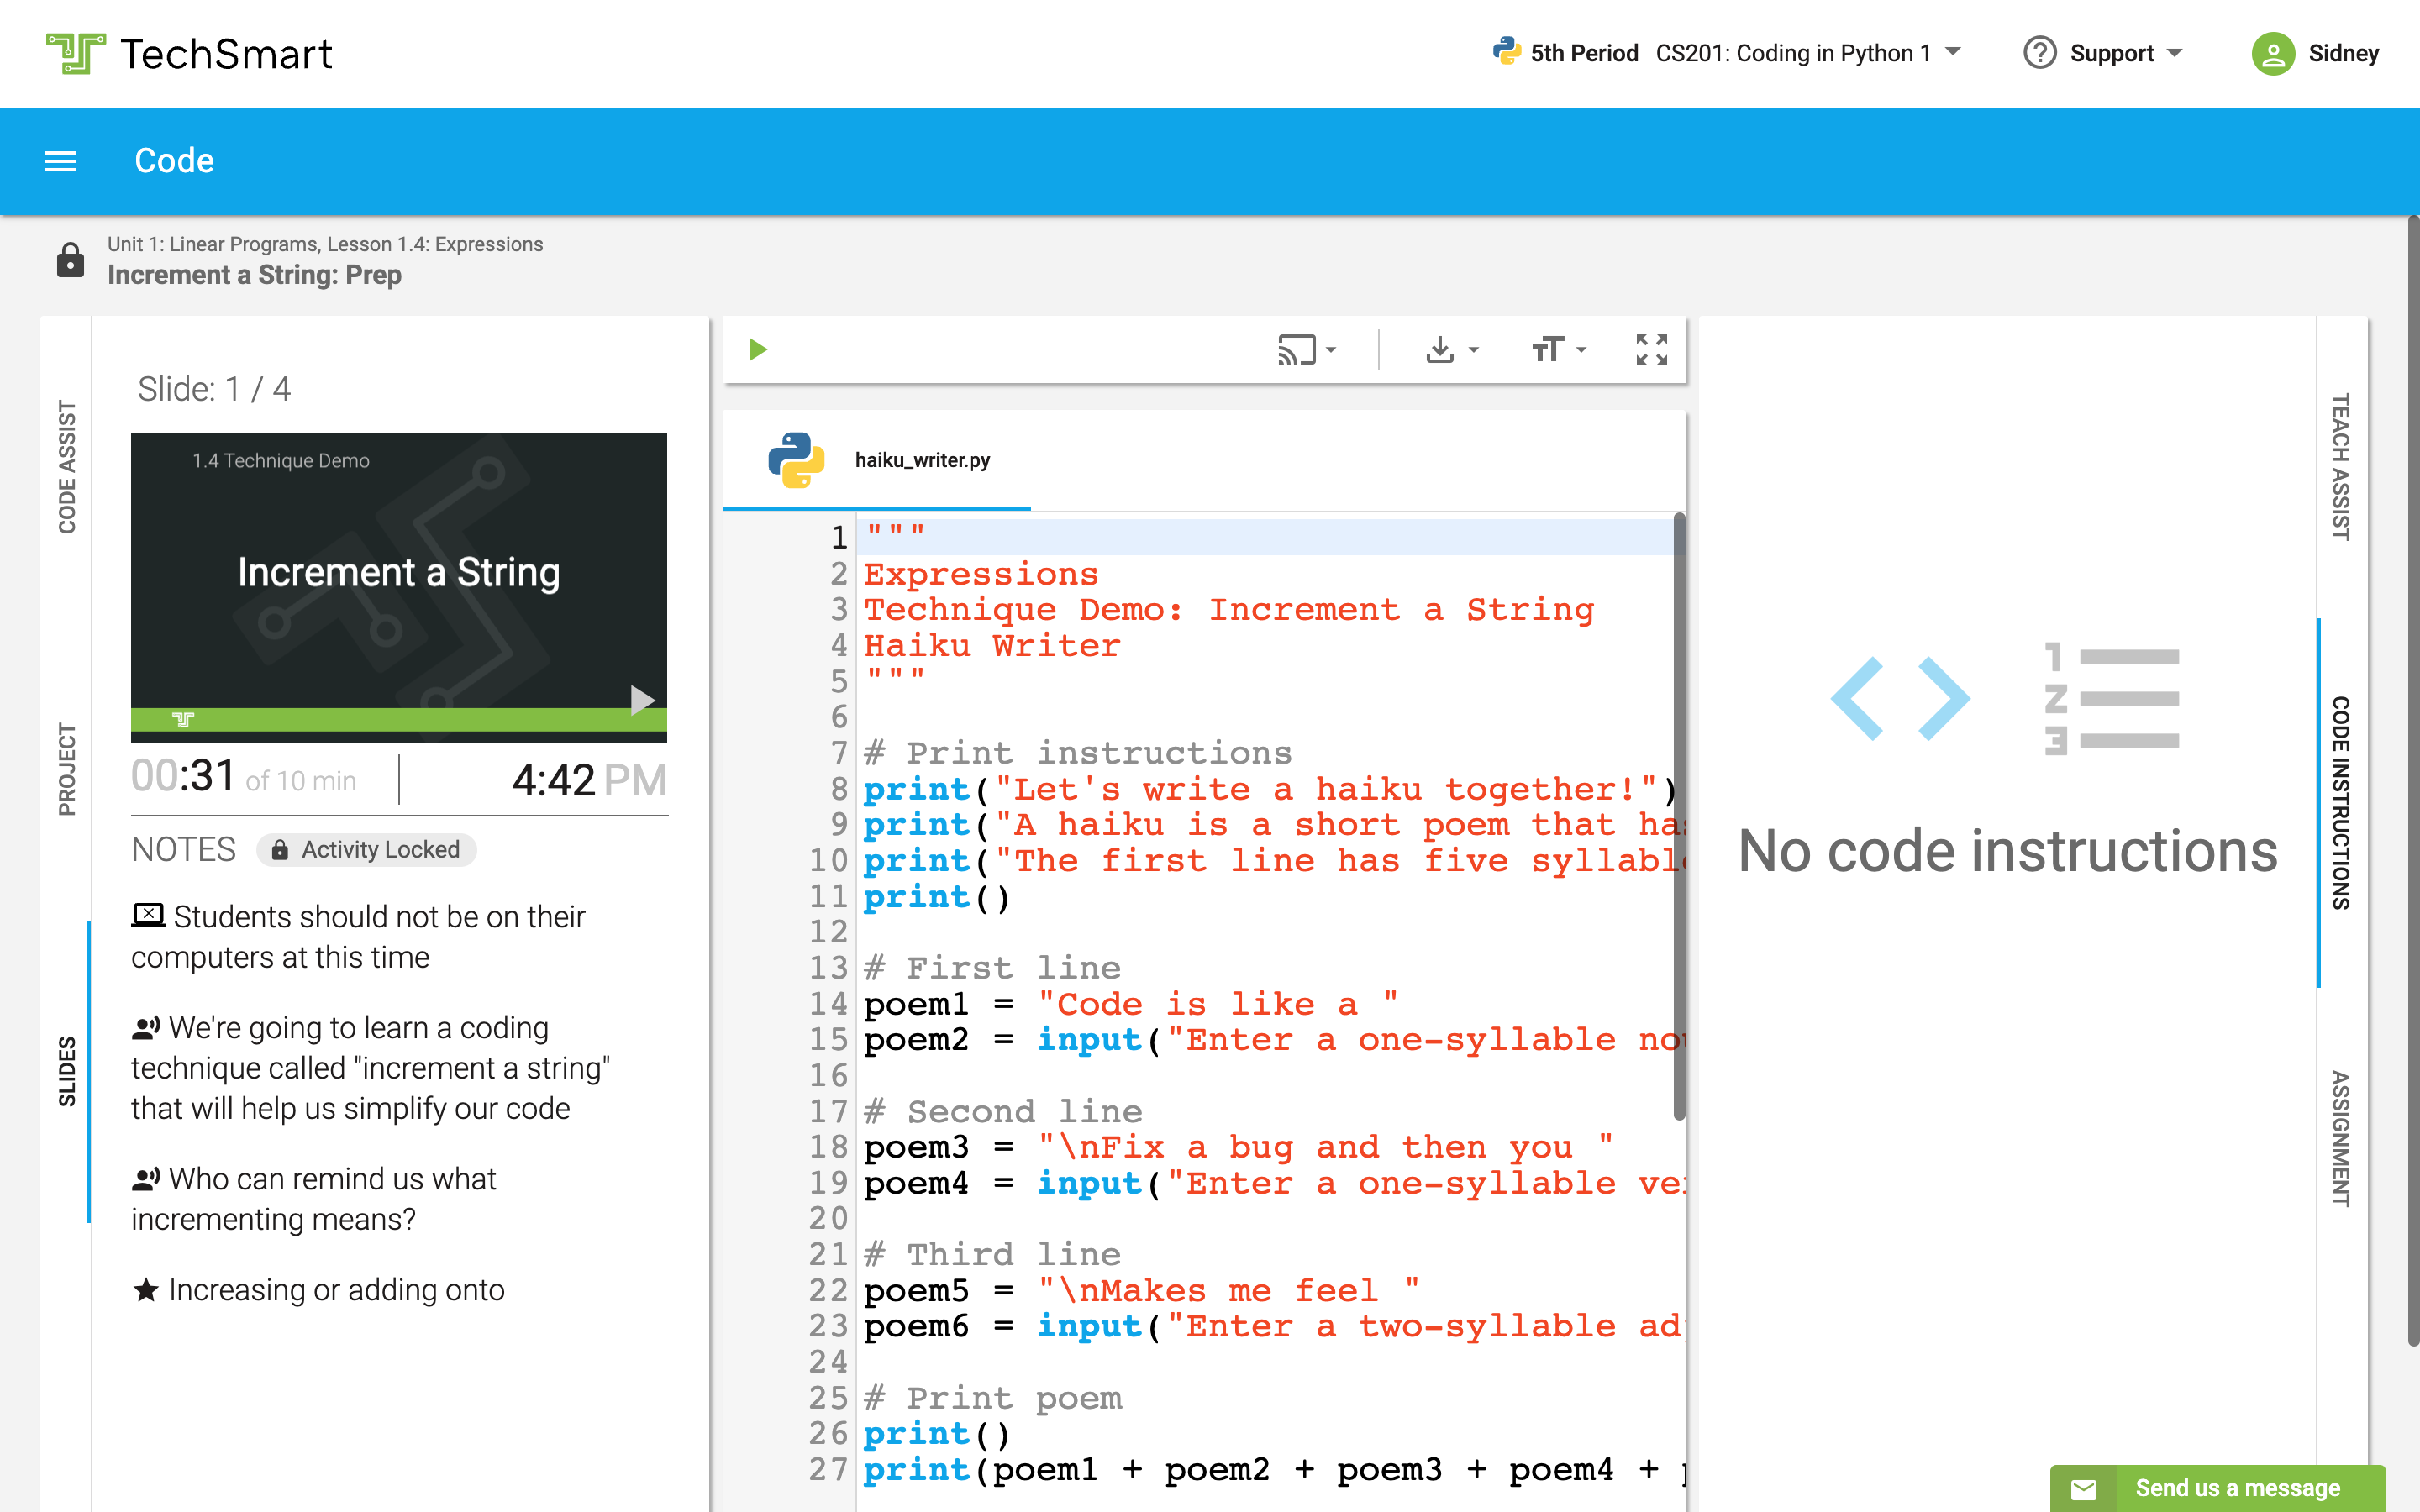
Task: Click the Sidney user profile button
Action: [x=2314, y=52]
